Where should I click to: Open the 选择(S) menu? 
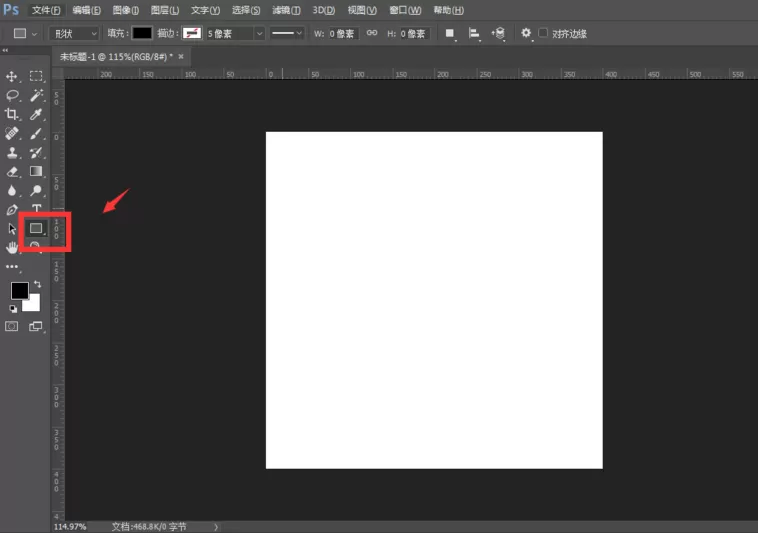(x=246, y=10)
